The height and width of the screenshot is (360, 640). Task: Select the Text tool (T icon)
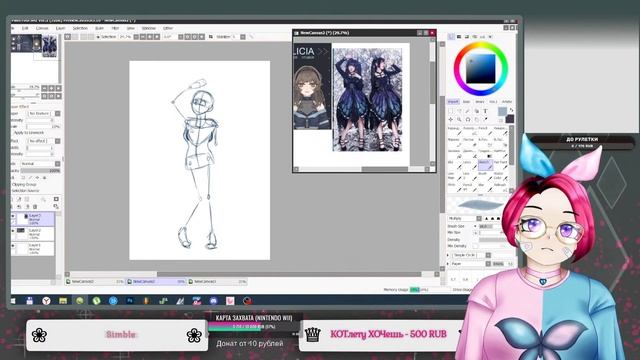(485, 111)
